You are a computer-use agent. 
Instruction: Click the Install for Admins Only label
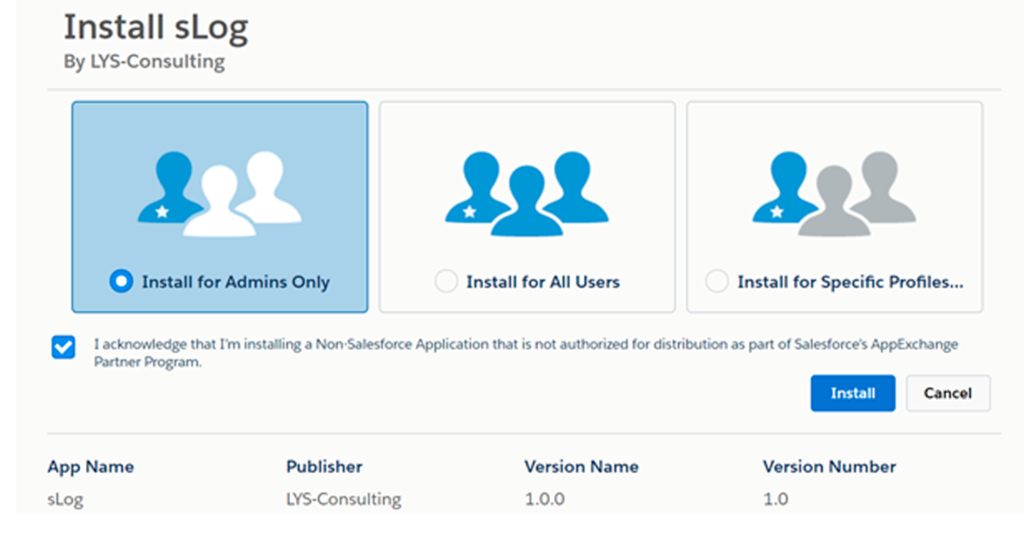236,282
